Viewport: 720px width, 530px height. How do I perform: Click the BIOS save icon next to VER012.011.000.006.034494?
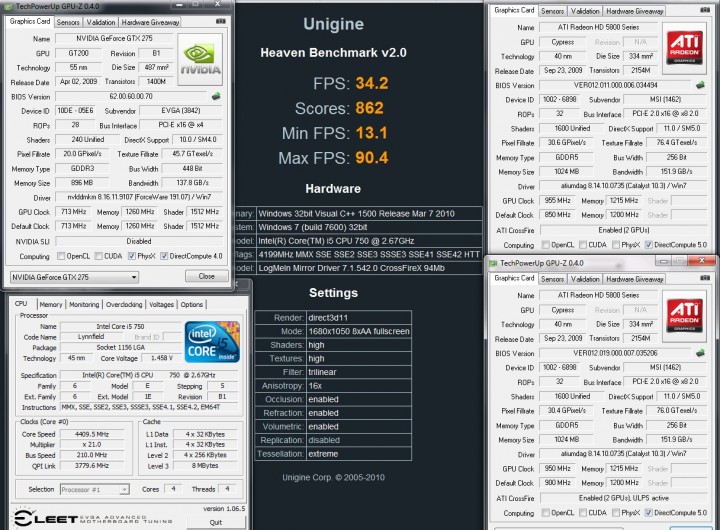pos(700,85)
